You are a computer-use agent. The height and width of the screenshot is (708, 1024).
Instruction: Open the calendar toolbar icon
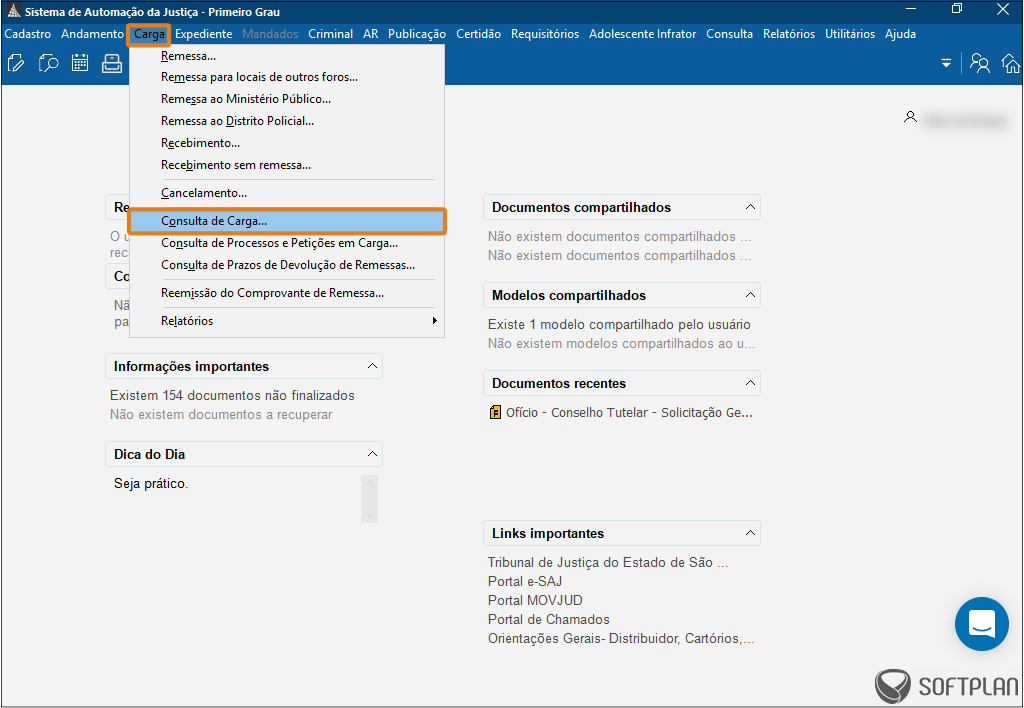point(80,63)
